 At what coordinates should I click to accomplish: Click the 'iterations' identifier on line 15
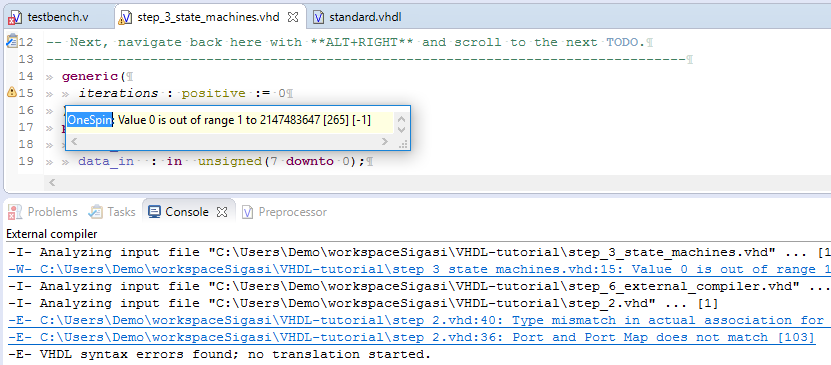118,93
